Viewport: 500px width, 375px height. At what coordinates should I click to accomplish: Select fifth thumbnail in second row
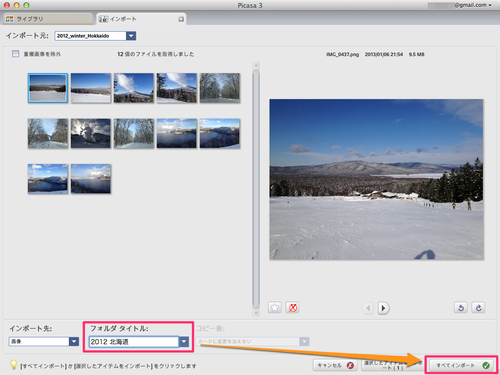click(x=220, y=133)
